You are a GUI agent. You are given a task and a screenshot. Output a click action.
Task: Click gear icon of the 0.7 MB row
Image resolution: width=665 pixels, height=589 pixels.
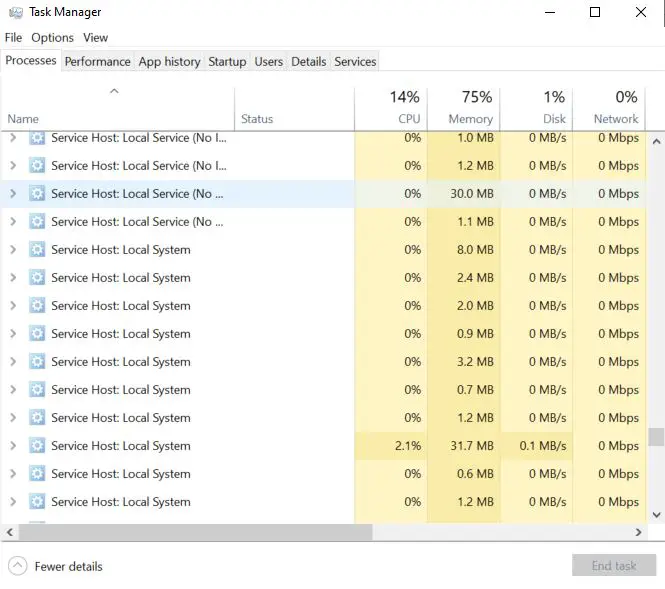(x=37, y=390)
